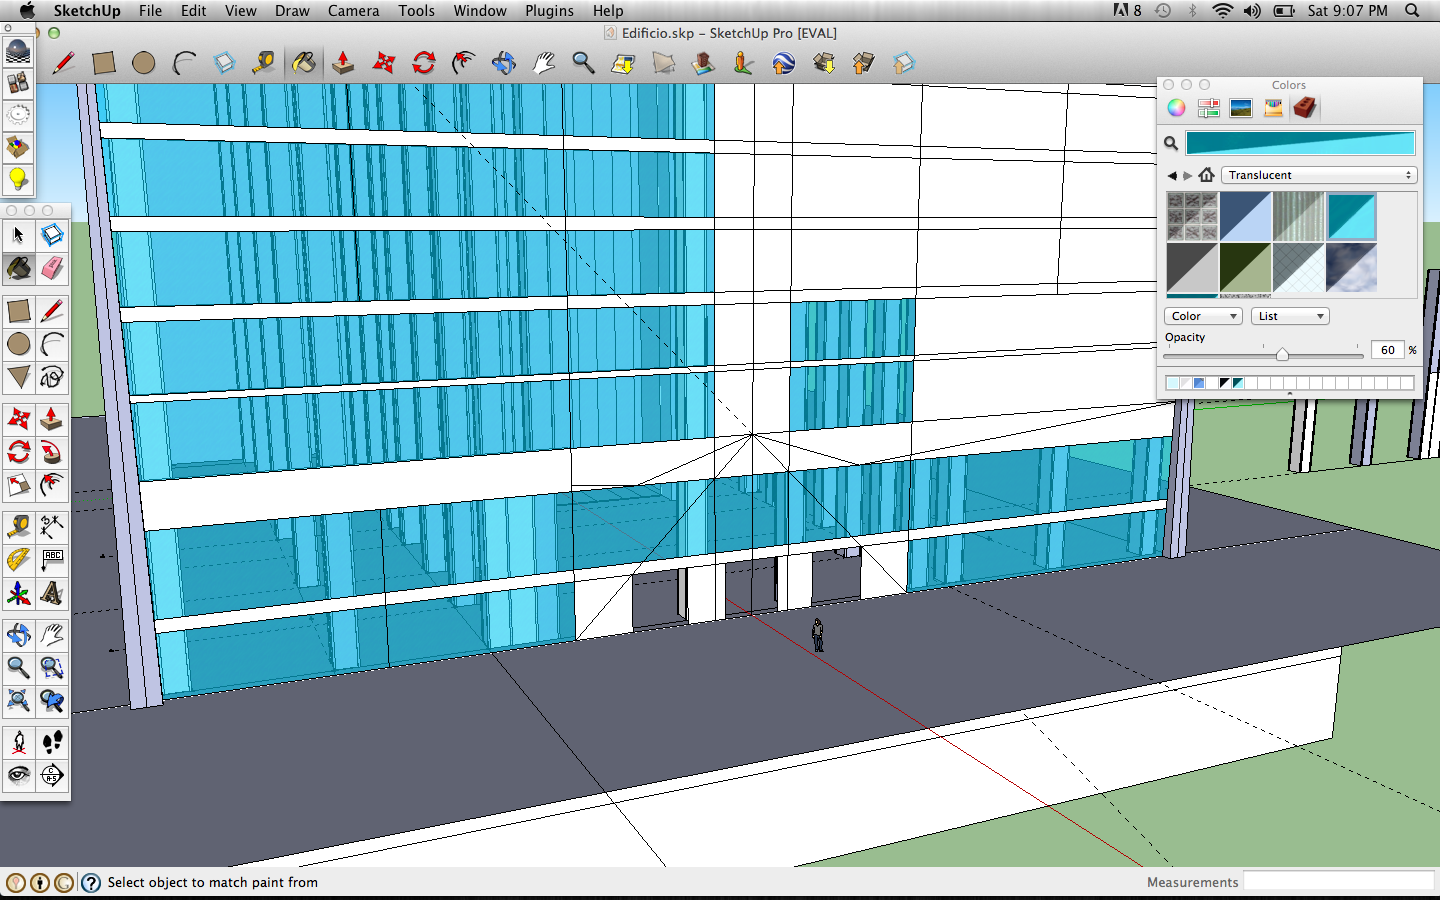Screen dimensions: 1440x900
Task: Open the List dropdown in the Colors panel
Action: [x=1289, y=316]
